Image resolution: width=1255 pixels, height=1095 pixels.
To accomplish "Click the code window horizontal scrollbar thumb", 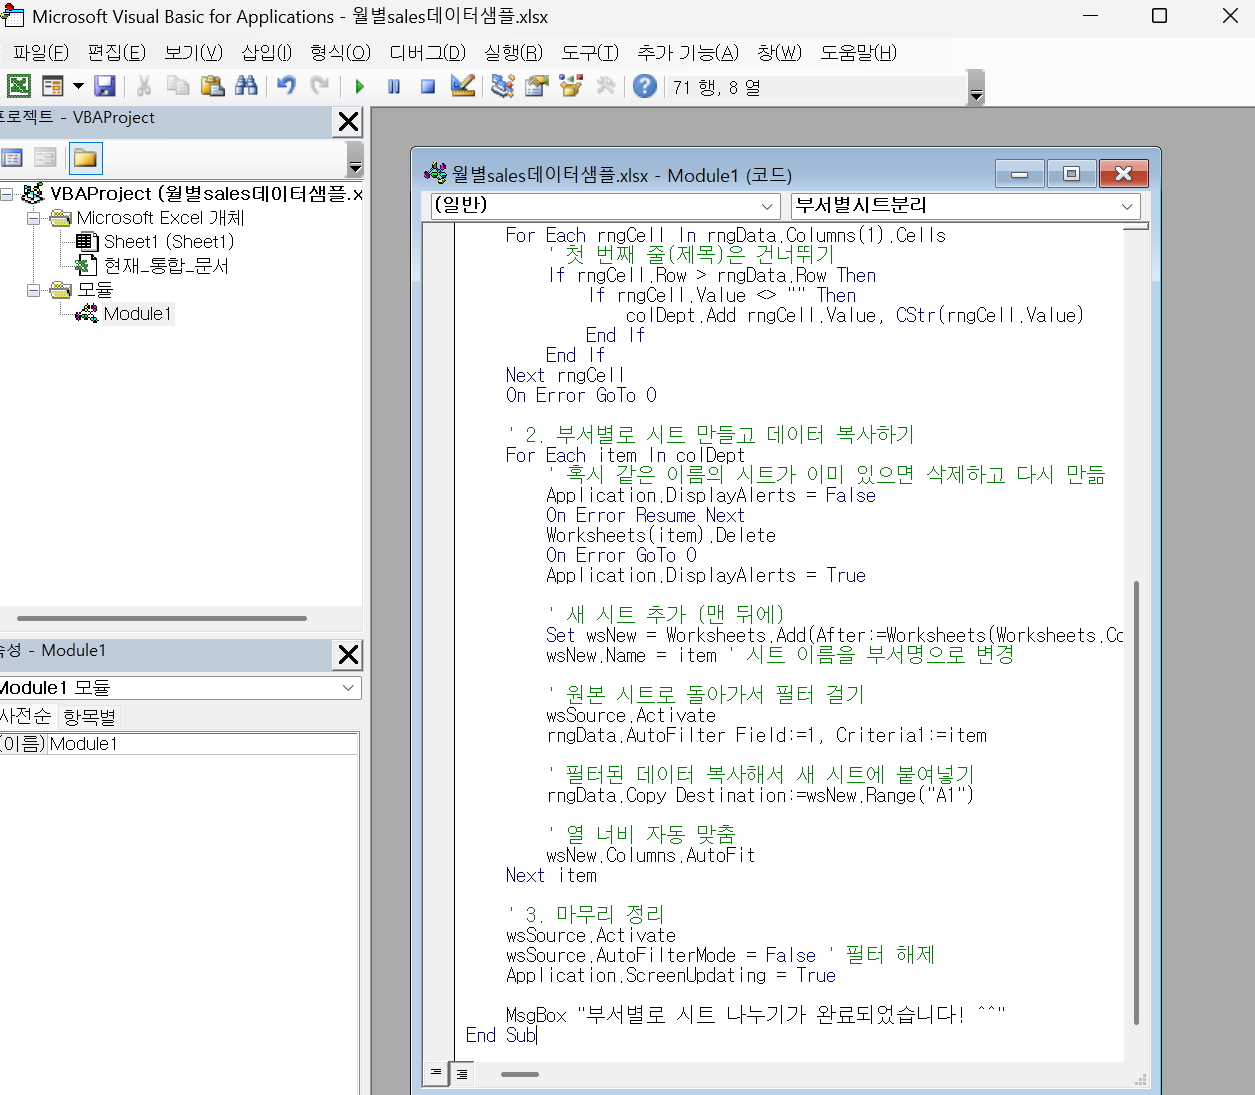I will click(x=520, y=1074).
